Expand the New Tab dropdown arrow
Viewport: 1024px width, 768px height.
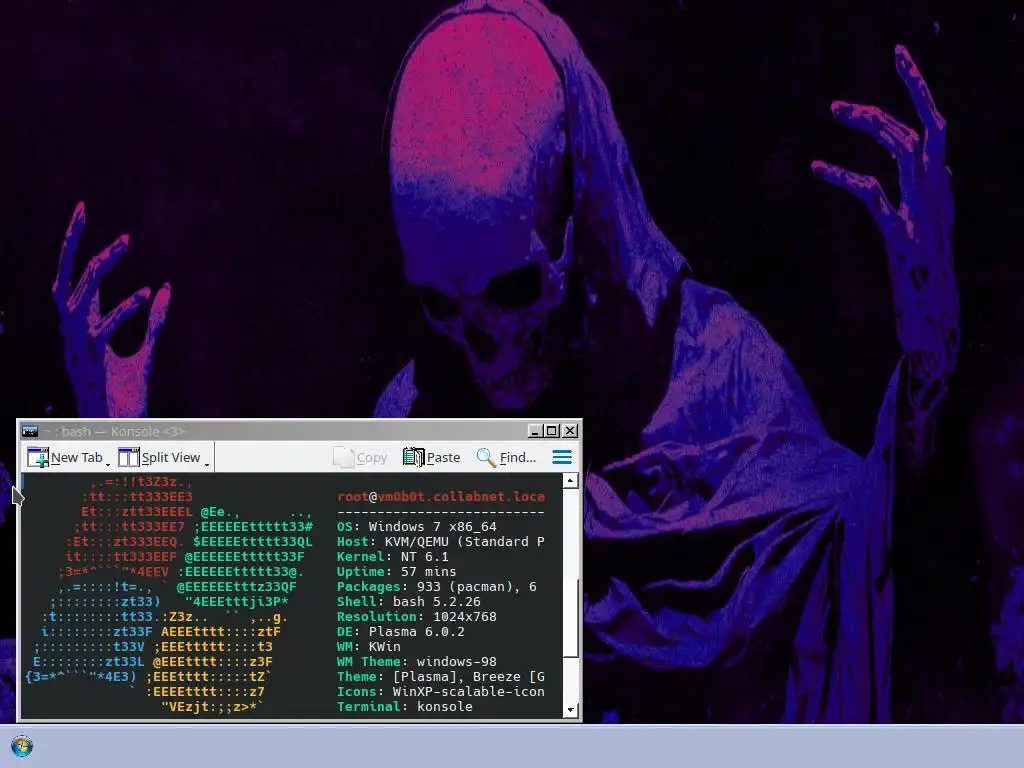pyautogui.click(x=108, y=462)
